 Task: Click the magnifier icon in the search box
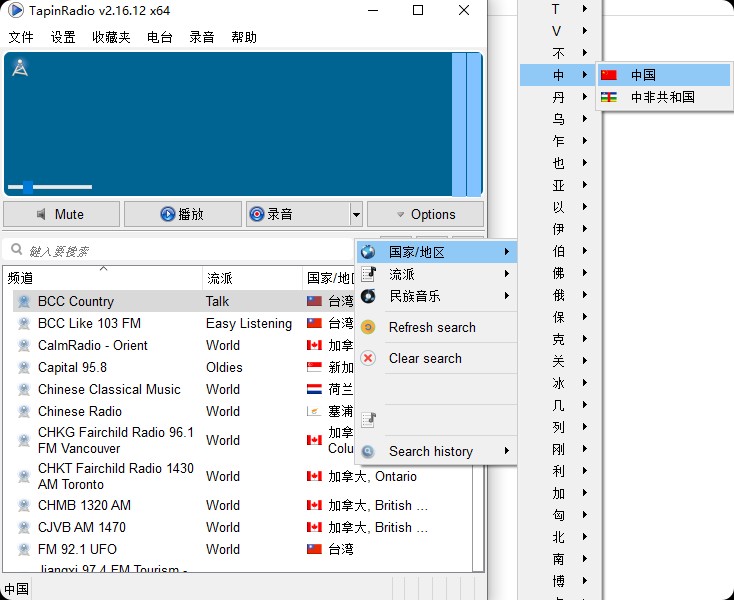(17, 249)
